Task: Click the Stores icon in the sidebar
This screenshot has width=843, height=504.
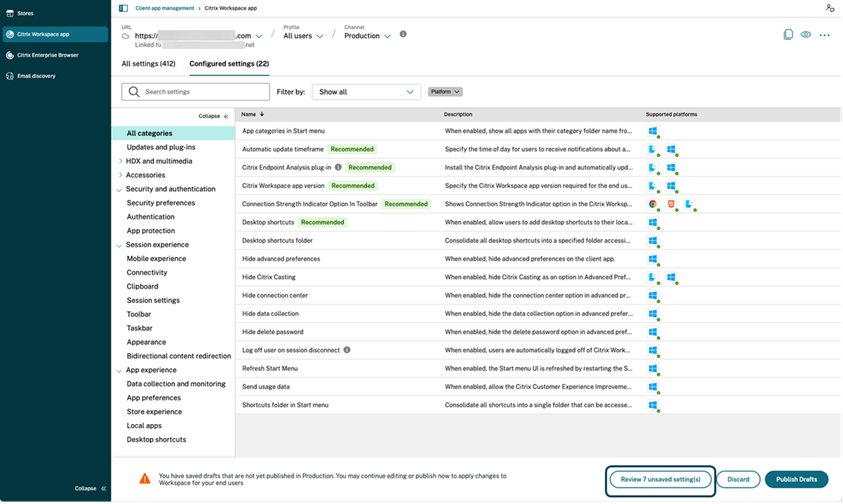Action: click(10, 13)
